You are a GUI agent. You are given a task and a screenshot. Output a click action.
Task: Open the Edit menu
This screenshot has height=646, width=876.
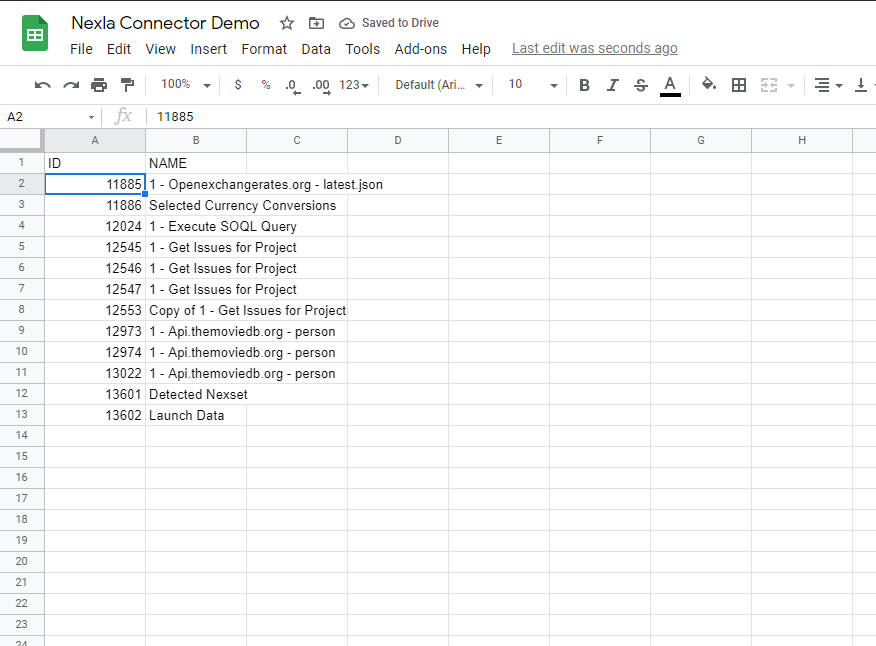point(119,49)
